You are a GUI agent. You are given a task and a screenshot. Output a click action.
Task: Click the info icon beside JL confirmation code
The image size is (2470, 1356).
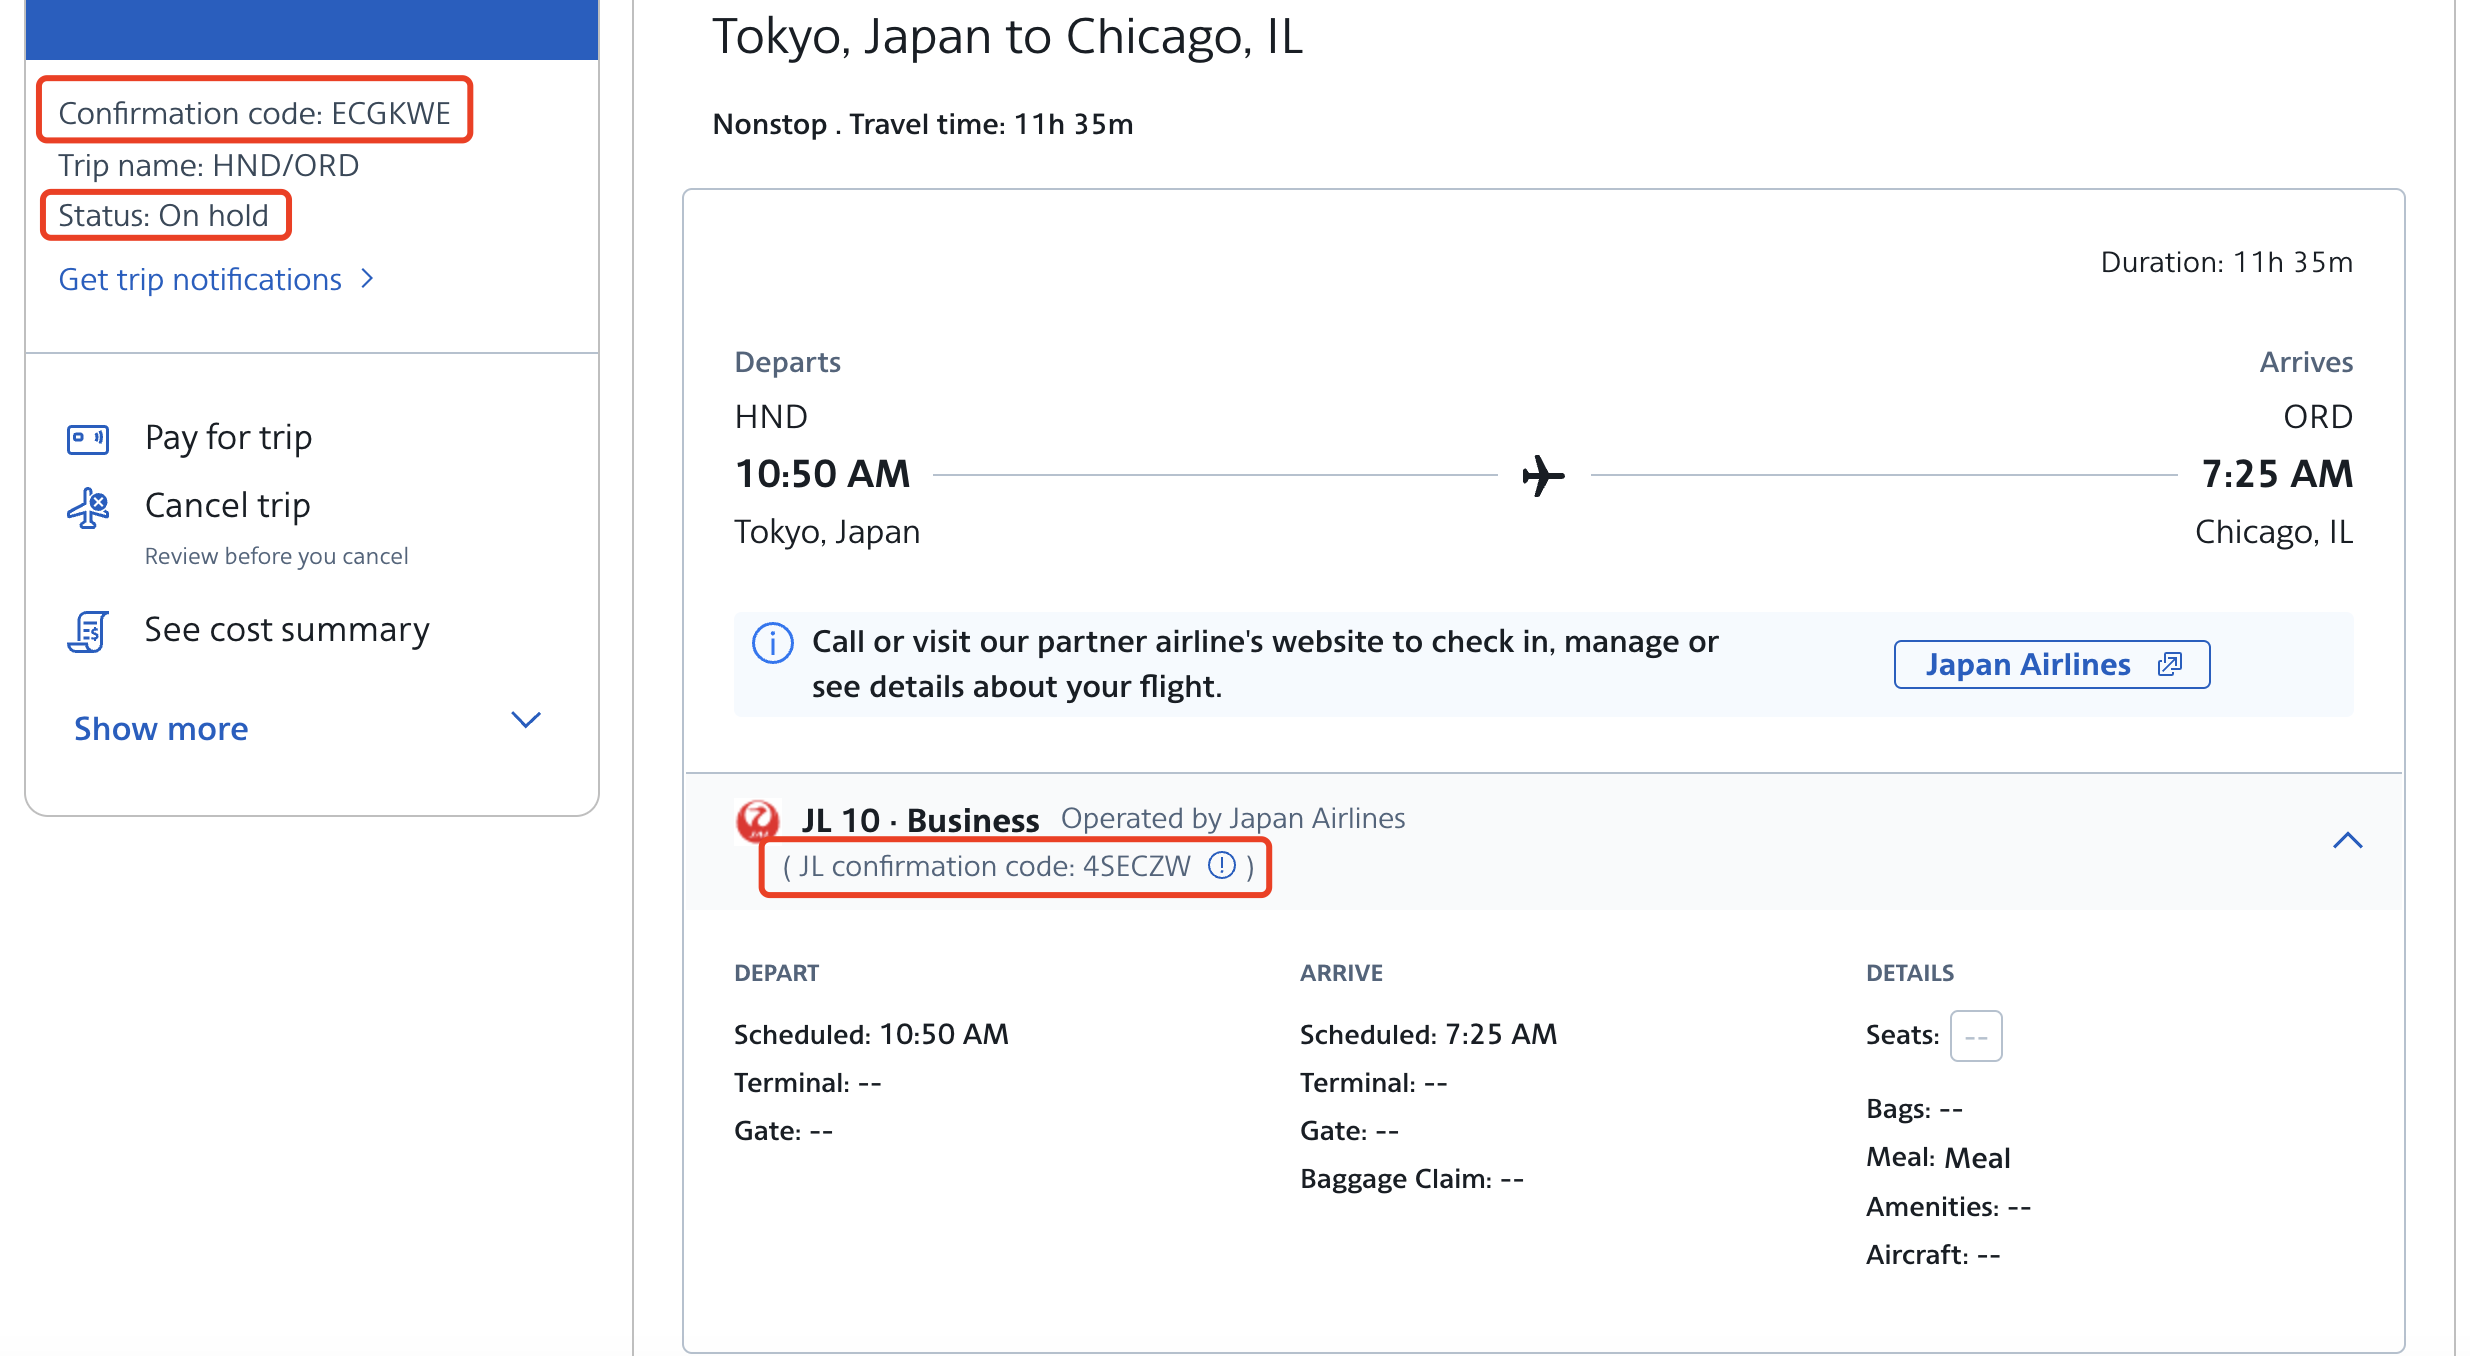[1222, 865]
